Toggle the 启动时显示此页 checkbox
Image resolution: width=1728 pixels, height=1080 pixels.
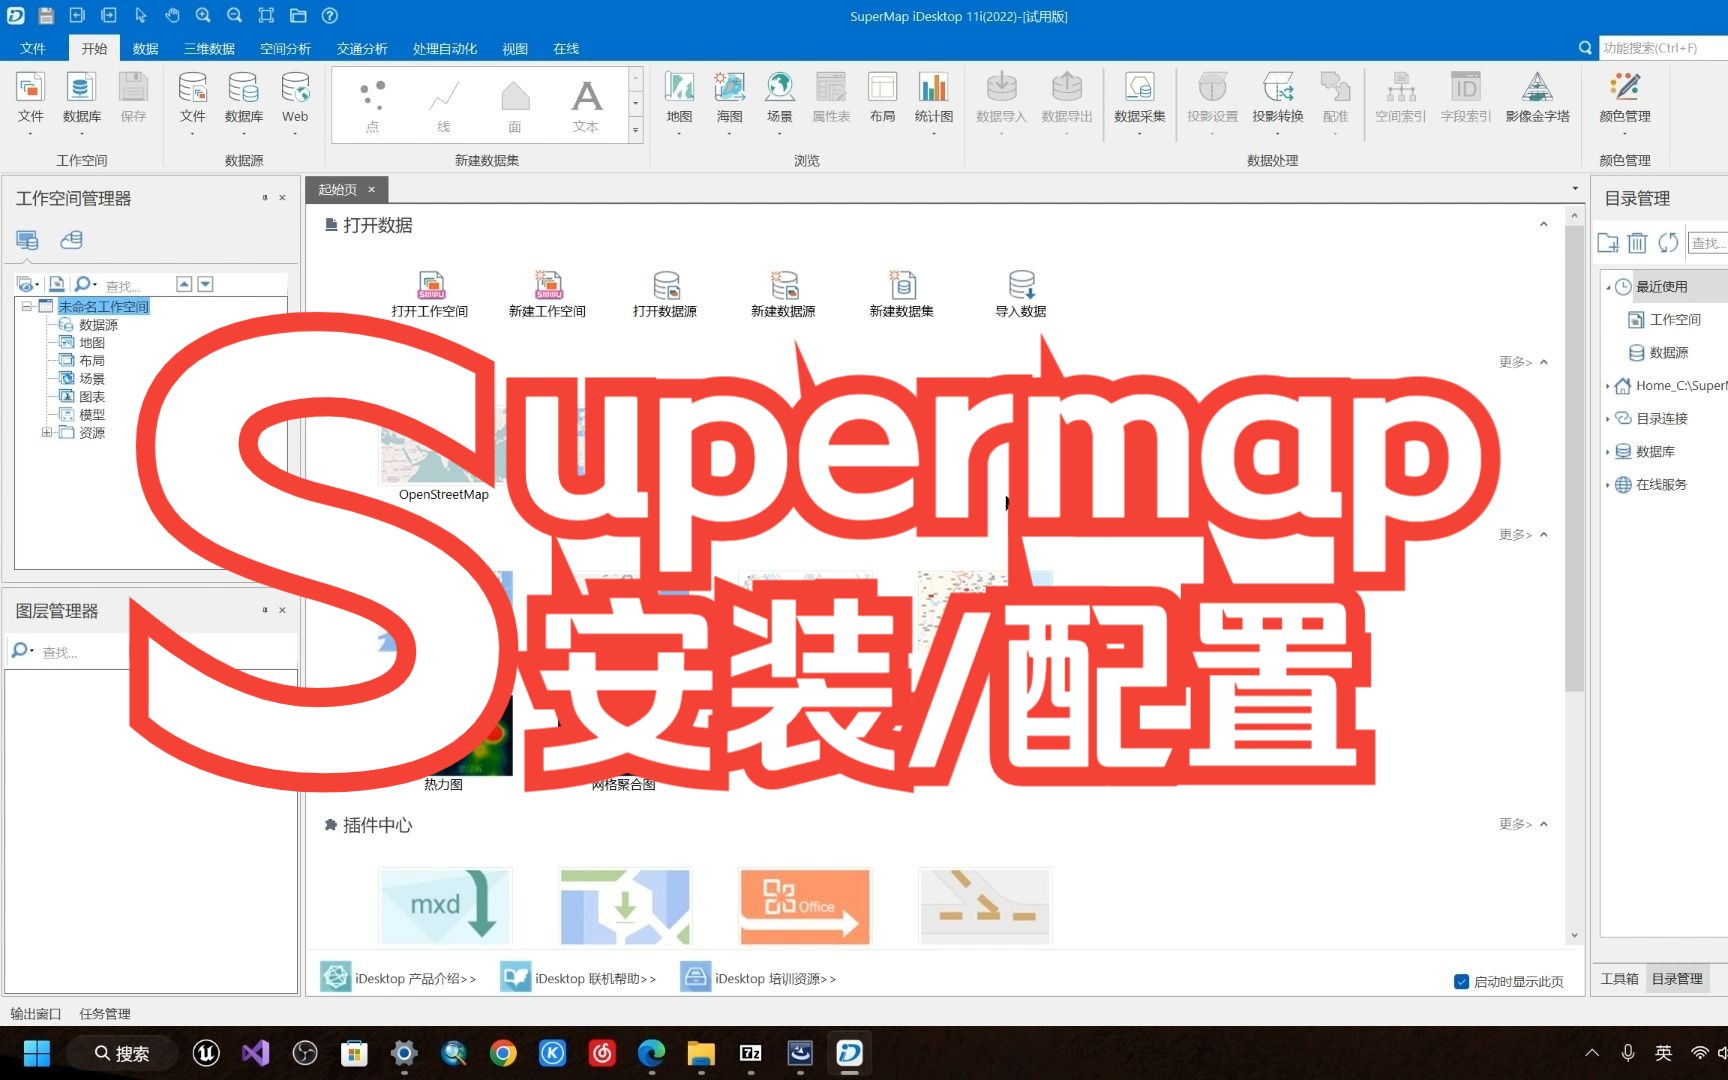click(1461, 981)
